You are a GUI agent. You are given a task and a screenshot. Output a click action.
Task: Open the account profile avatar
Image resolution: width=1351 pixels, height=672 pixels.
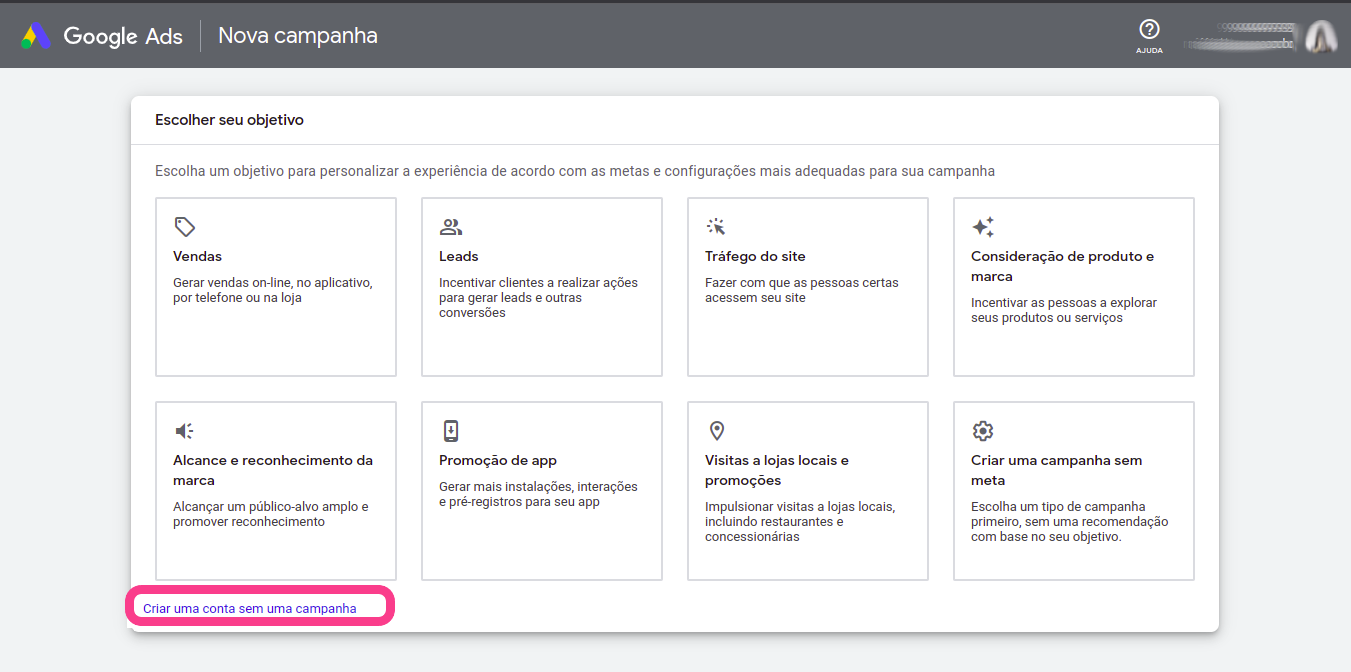point(1321,38)
